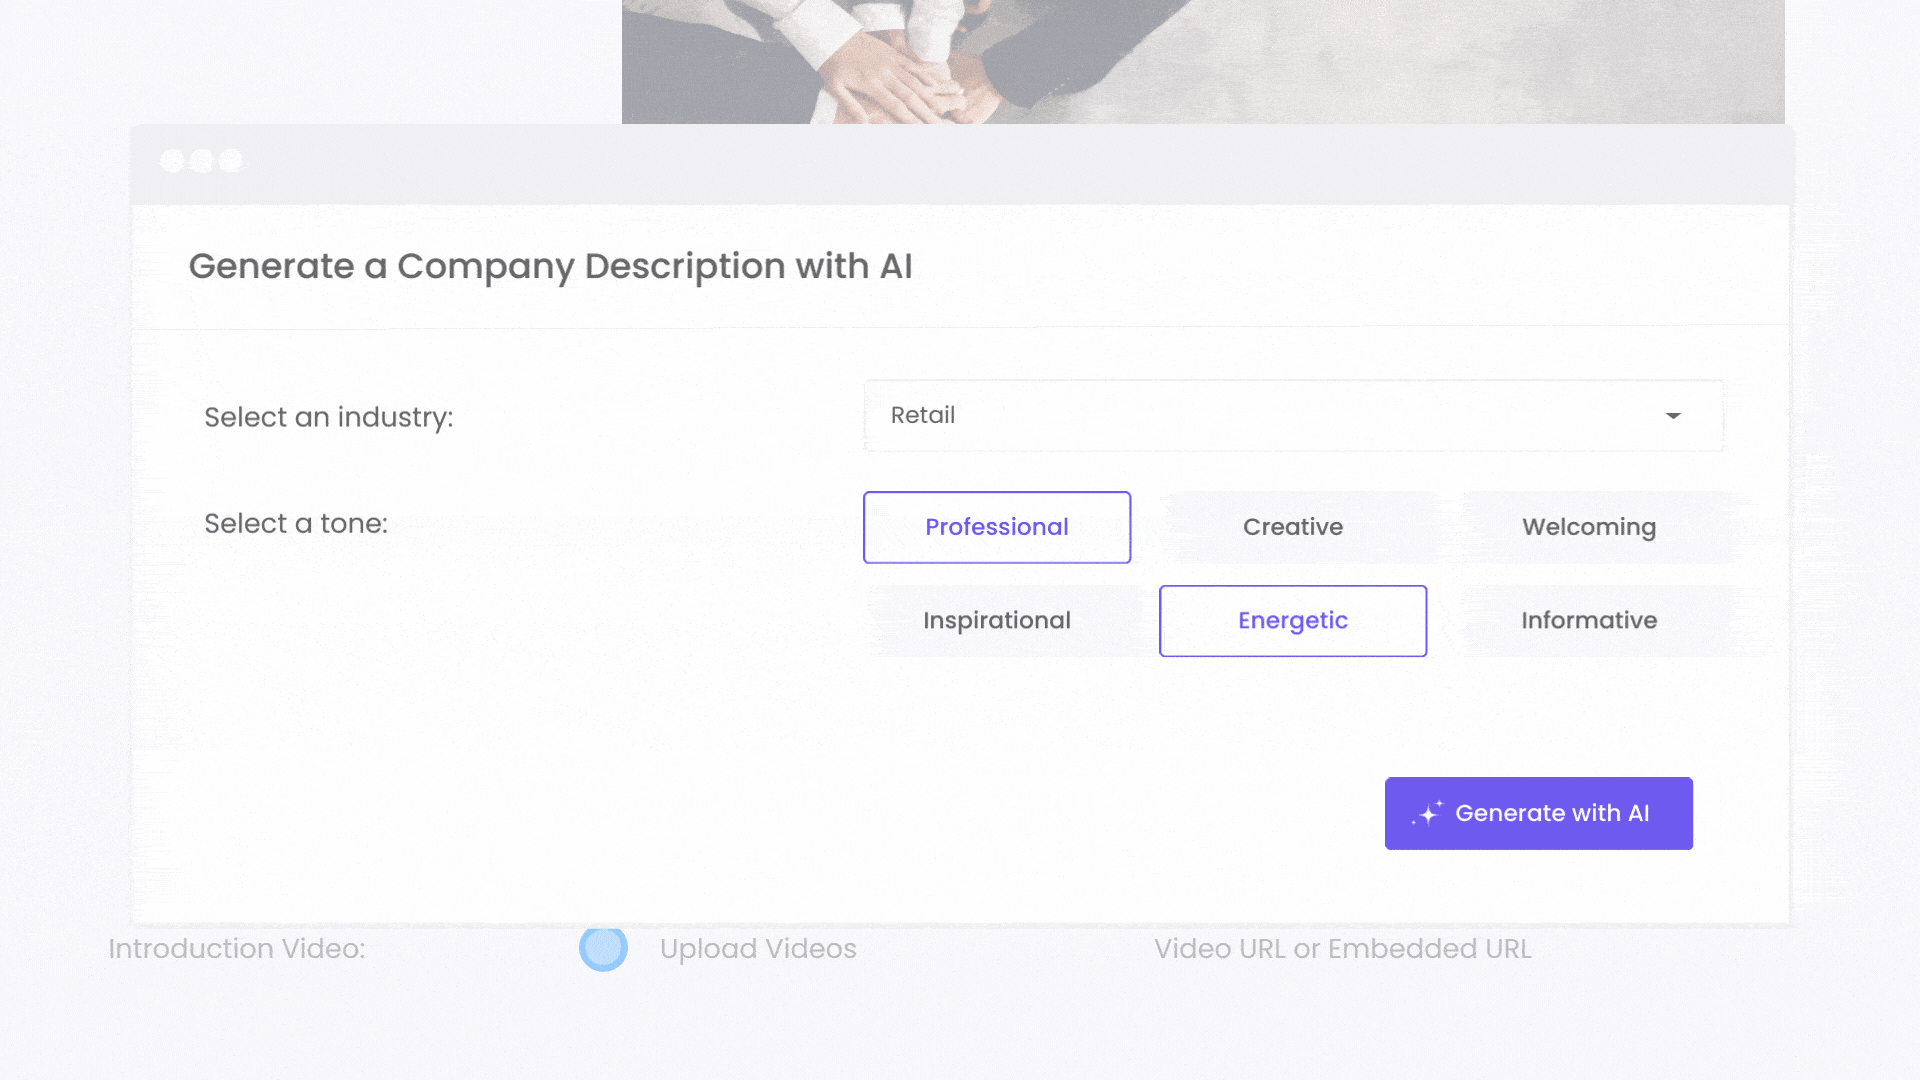Click the Introduction Video label
This screenshot has width=1920, height=1080.
[236, 948]
